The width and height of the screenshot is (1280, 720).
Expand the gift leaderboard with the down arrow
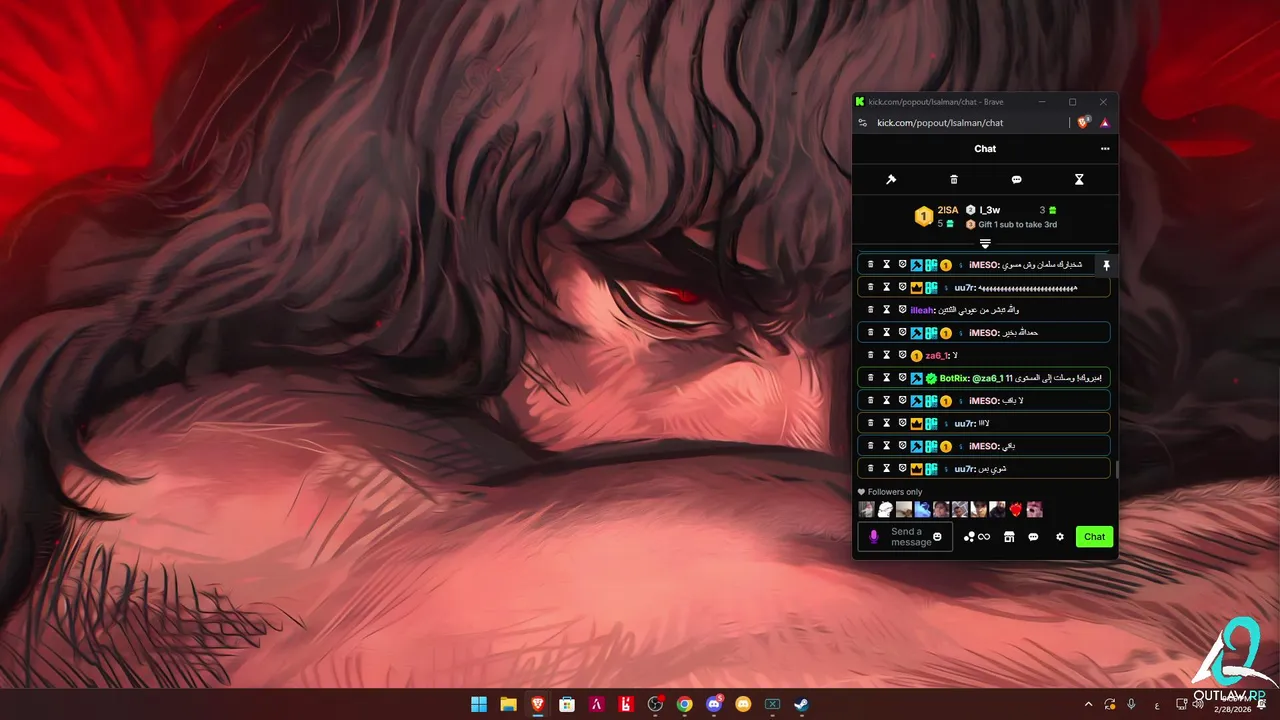tap(985, 244)
